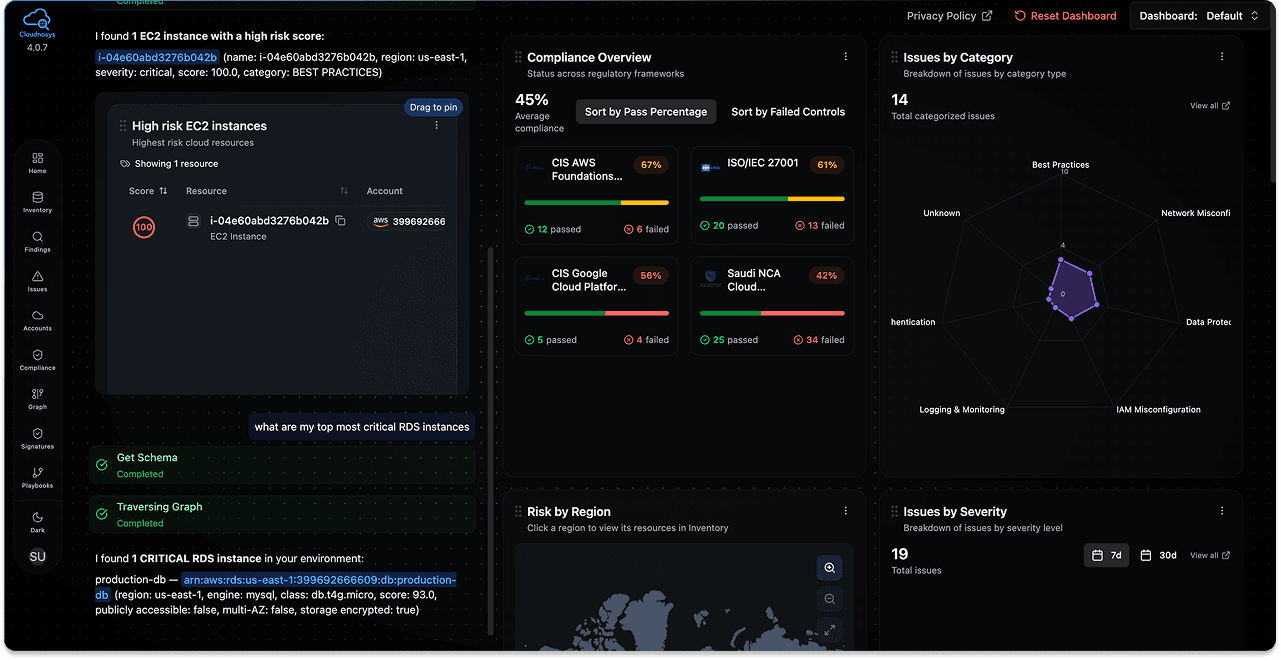Open the CIS AWS Foundations compliance card
This screenshot has width=1281, height=659.
pyautogui.click(x=597, y=194)
